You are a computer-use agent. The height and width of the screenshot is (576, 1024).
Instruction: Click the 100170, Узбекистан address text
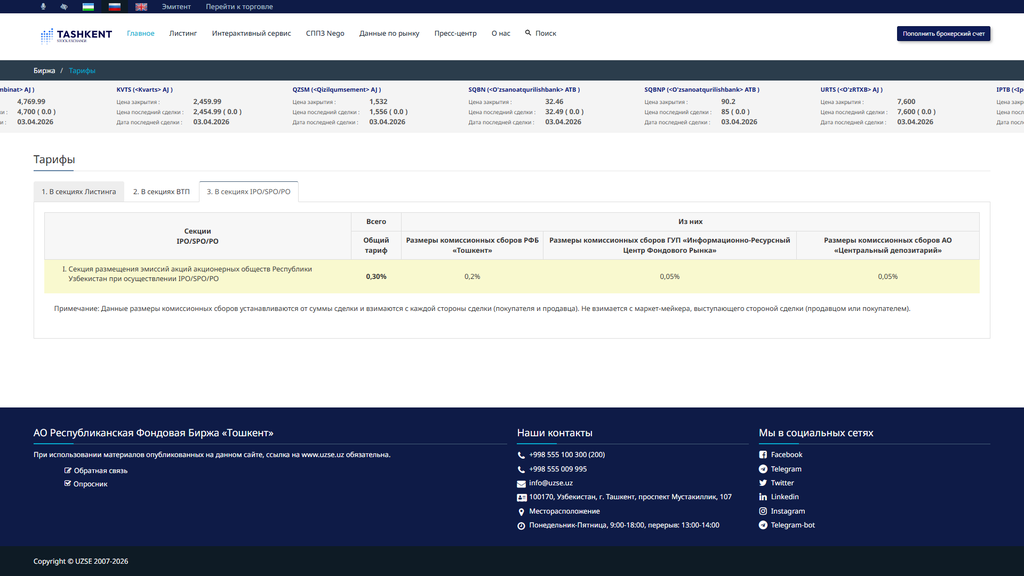(630, 497)
